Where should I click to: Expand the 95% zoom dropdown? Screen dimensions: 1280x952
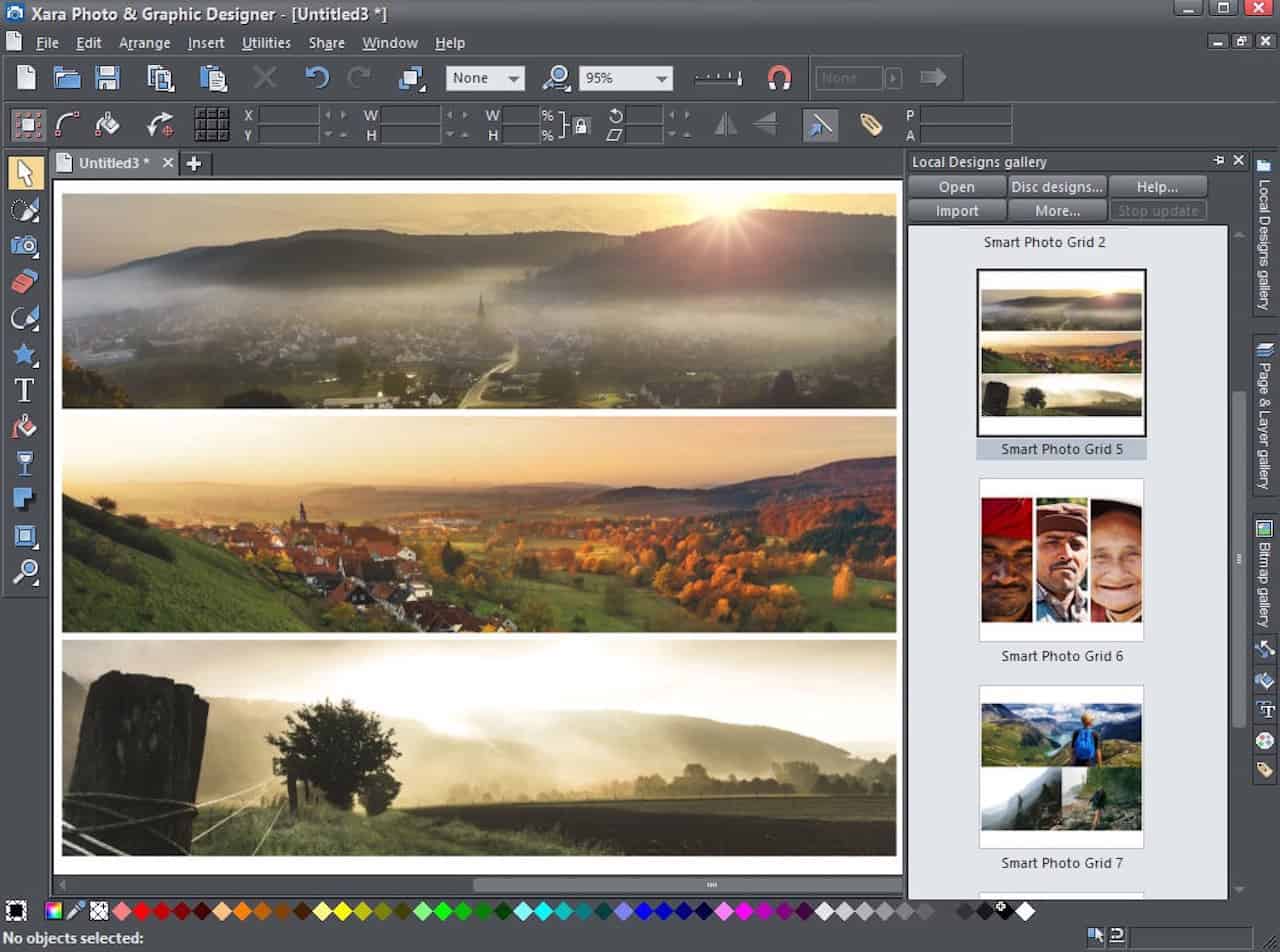click(x=626, y=78)
